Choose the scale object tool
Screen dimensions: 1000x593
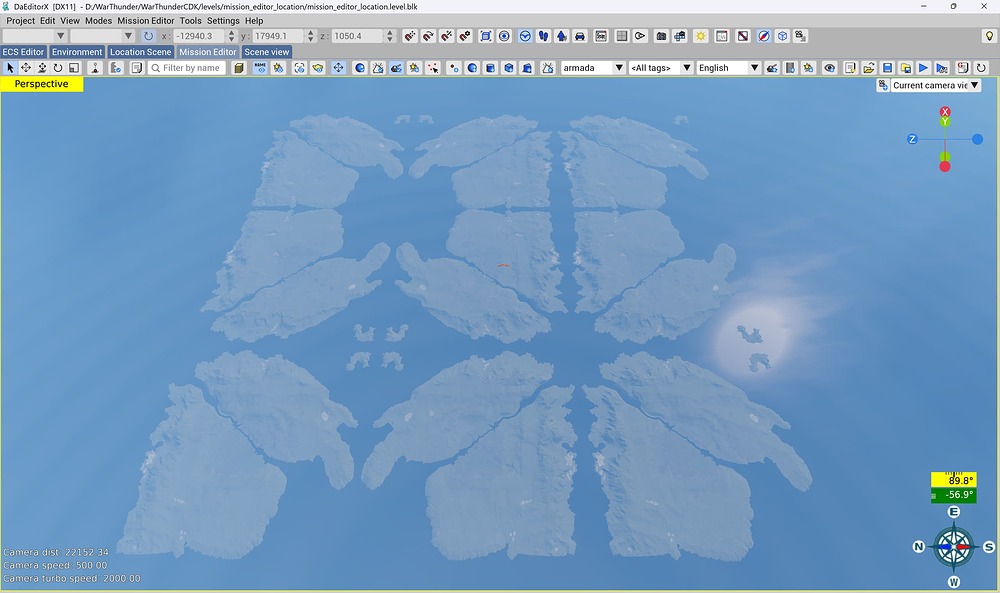(x=74, y=68)
